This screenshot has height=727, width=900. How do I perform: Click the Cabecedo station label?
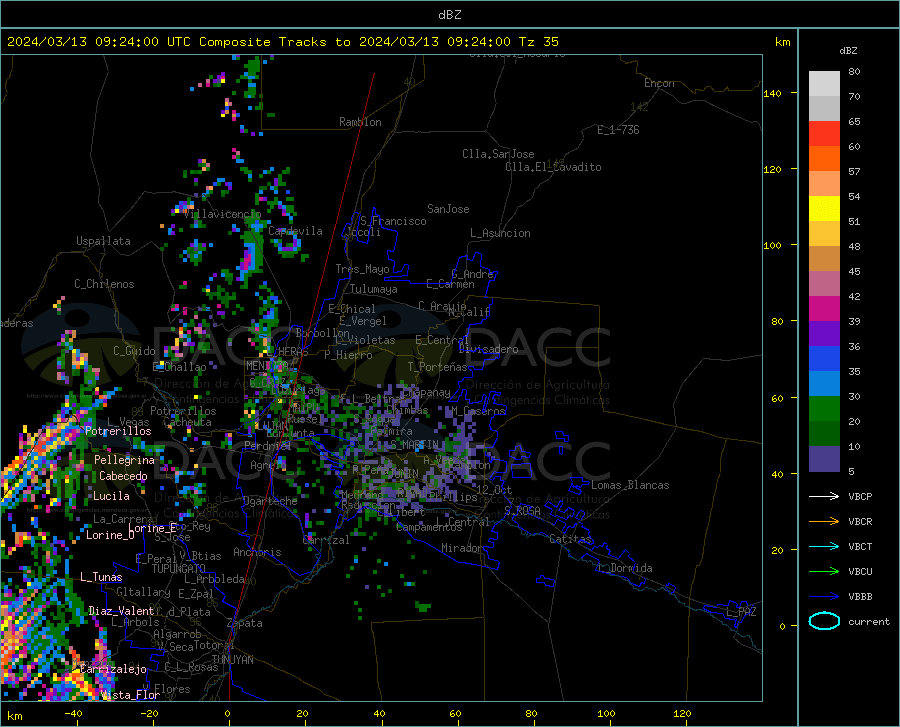[123, 476]
